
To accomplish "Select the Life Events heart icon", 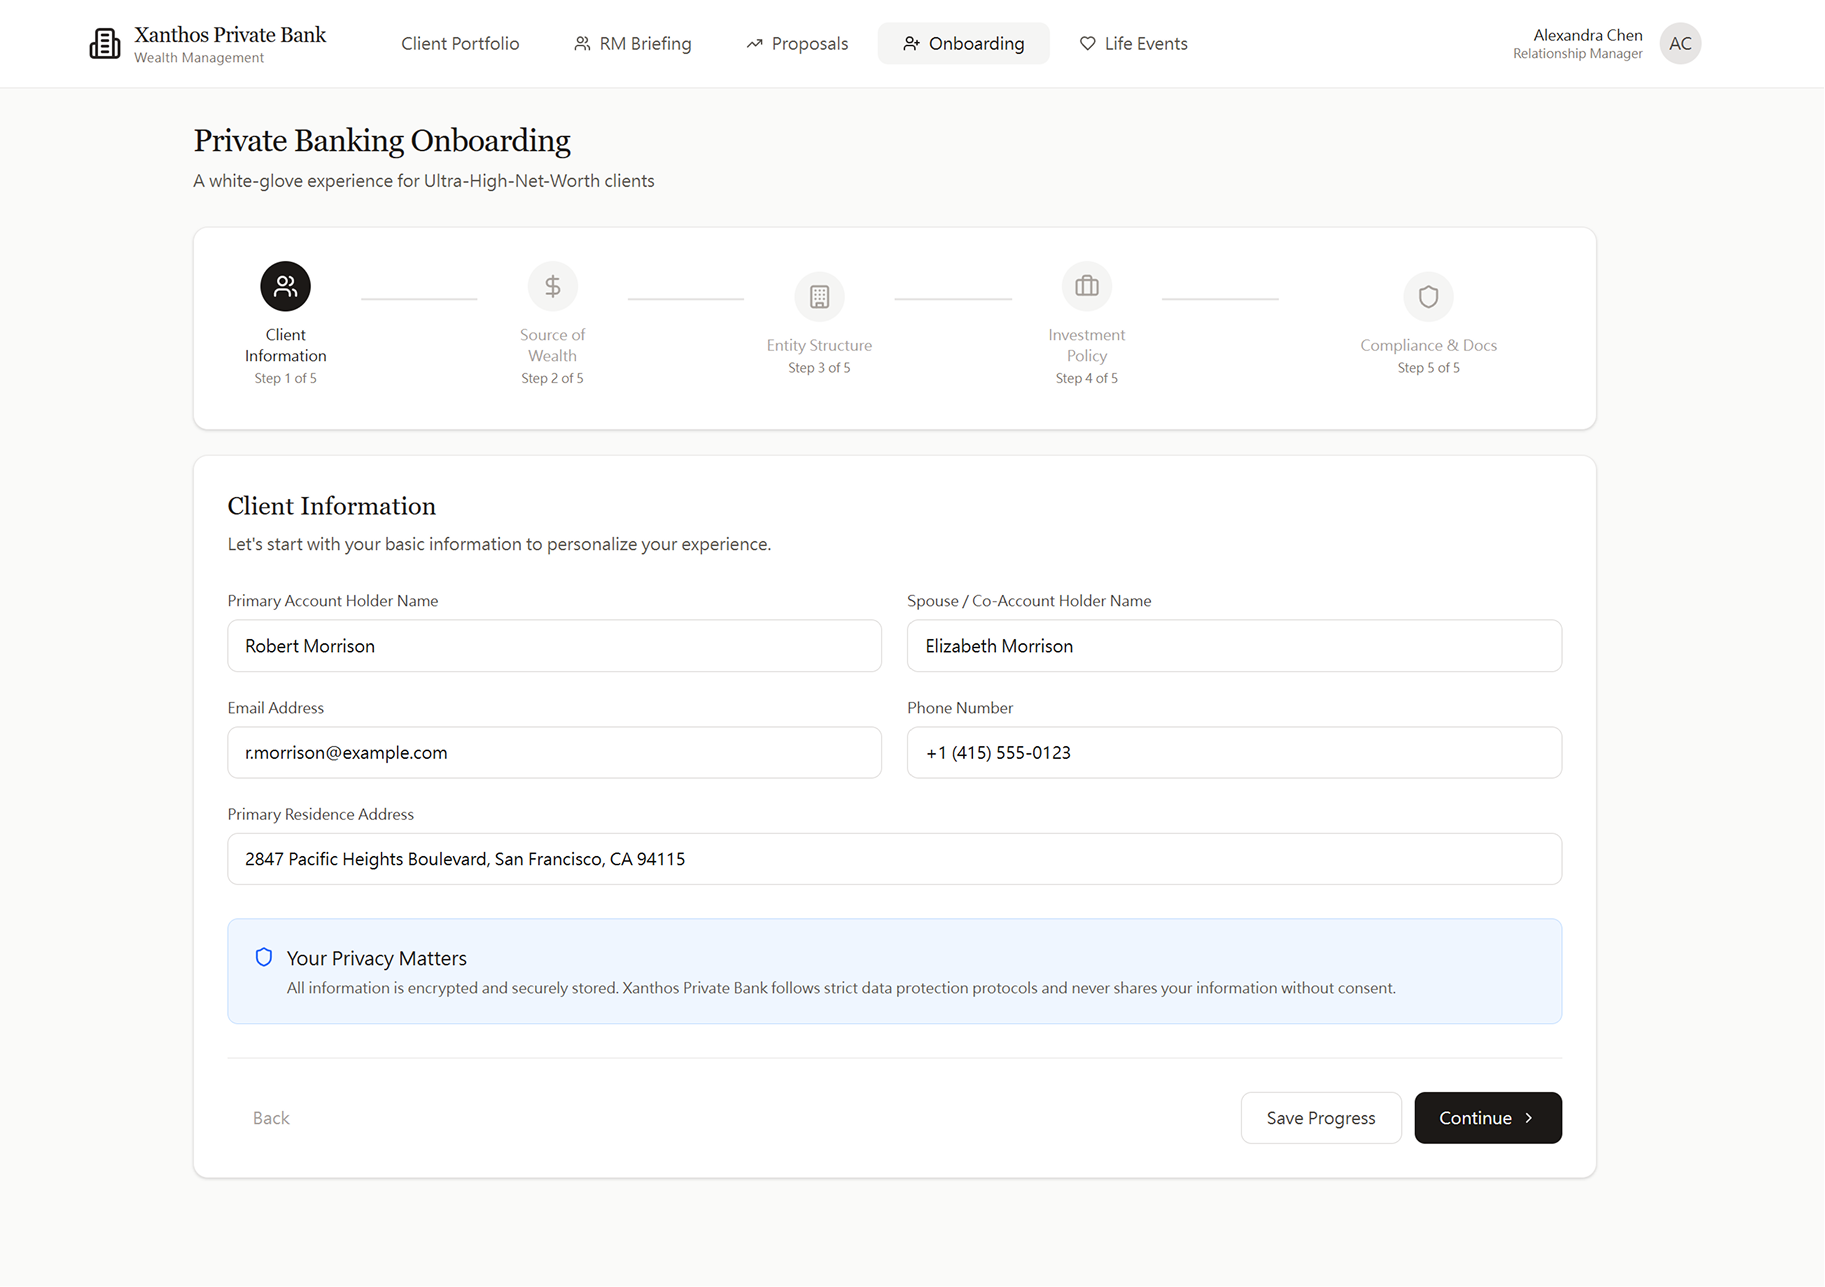I will (x=1086, y=43).
